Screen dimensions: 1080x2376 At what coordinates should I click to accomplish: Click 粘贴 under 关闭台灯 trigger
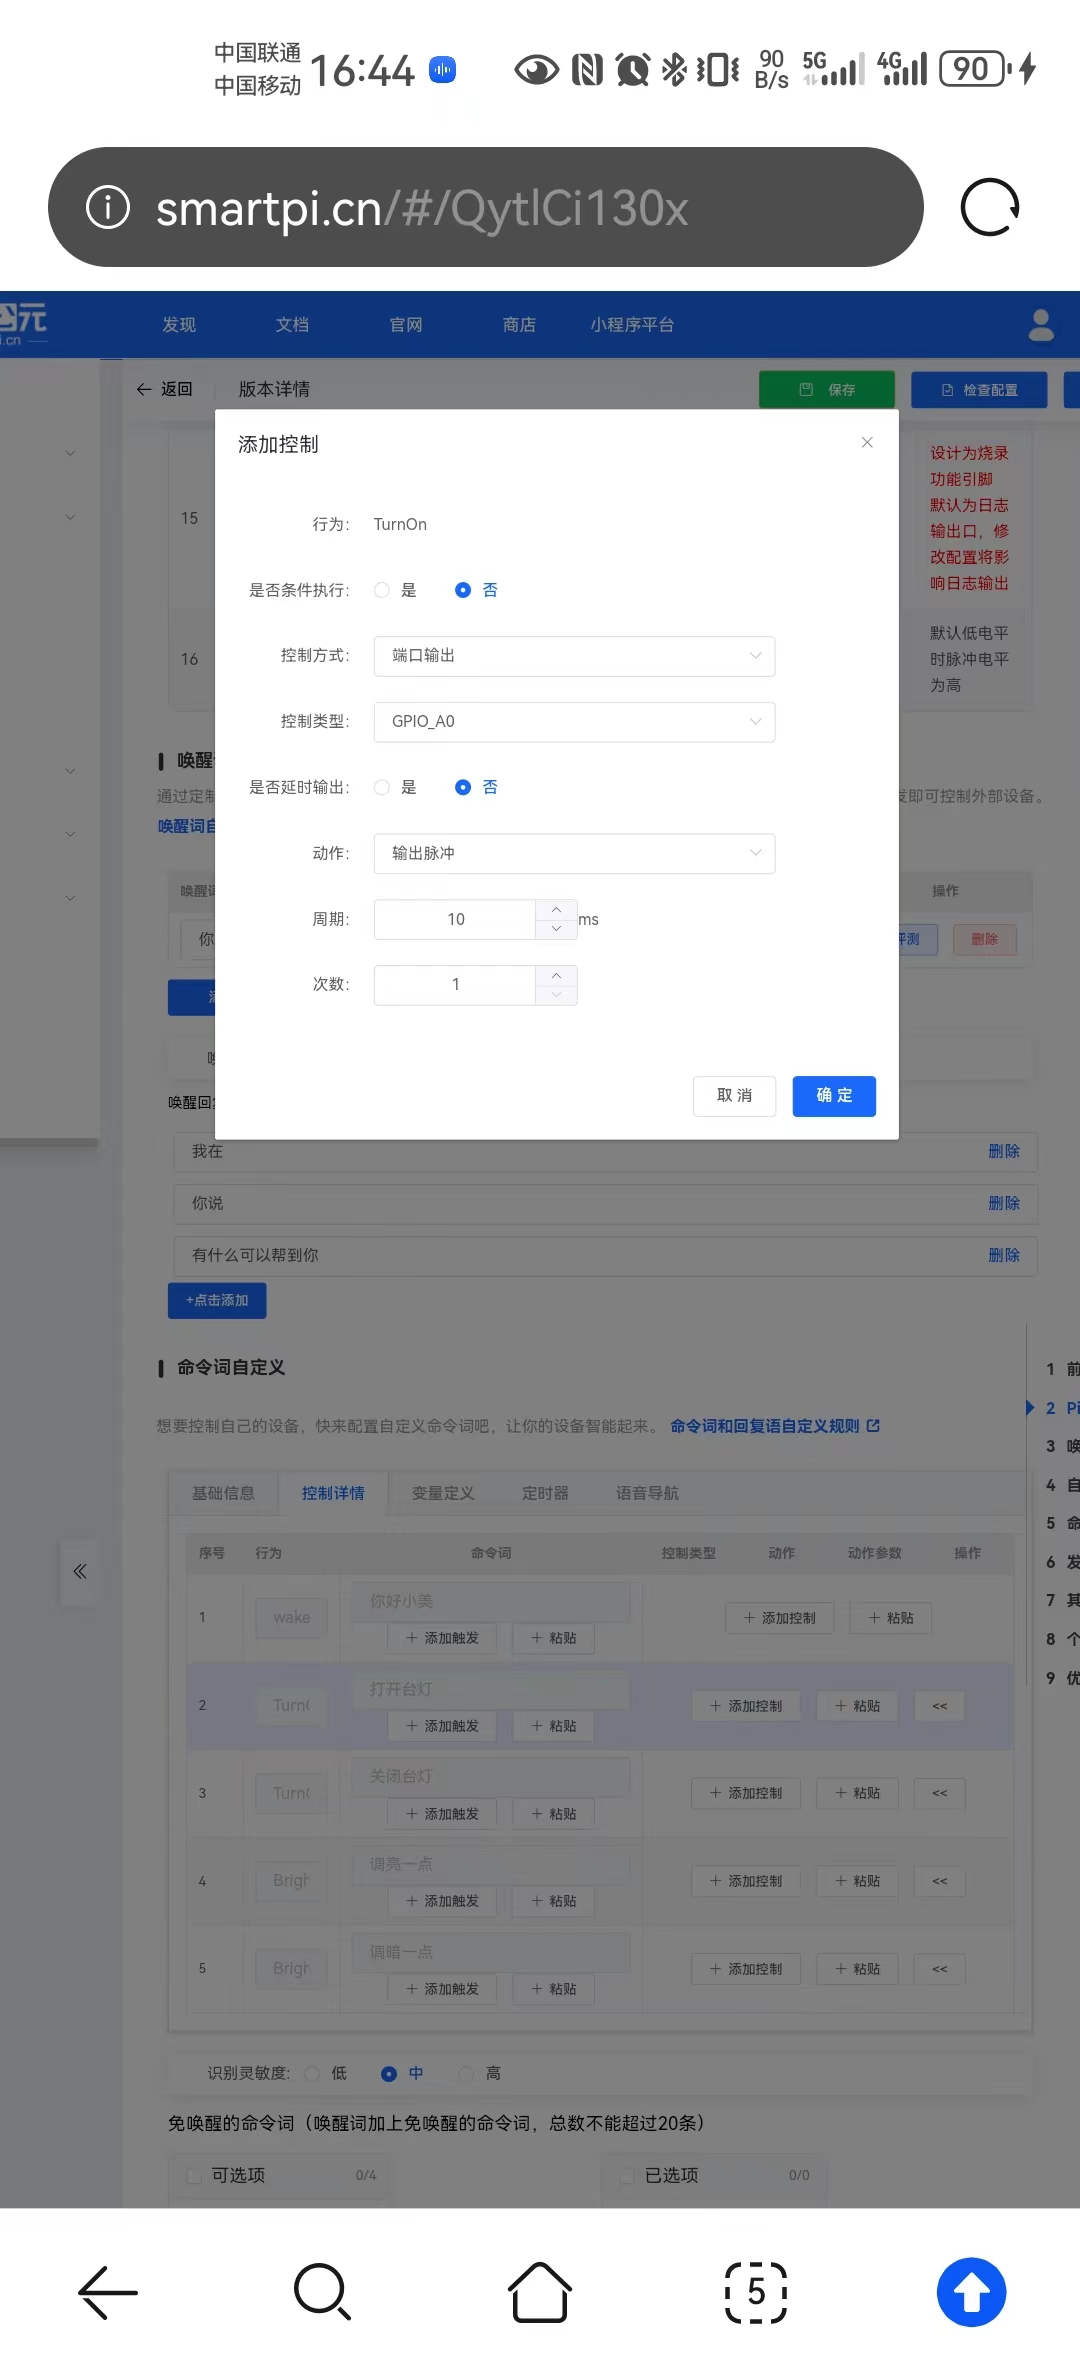(x=553, y=1814)
